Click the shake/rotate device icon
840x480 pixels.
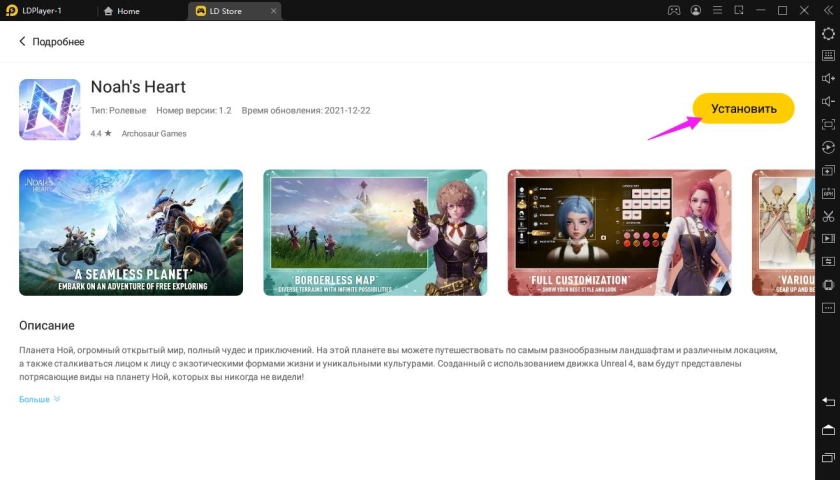pyautogui.click(x=828, y=284)
